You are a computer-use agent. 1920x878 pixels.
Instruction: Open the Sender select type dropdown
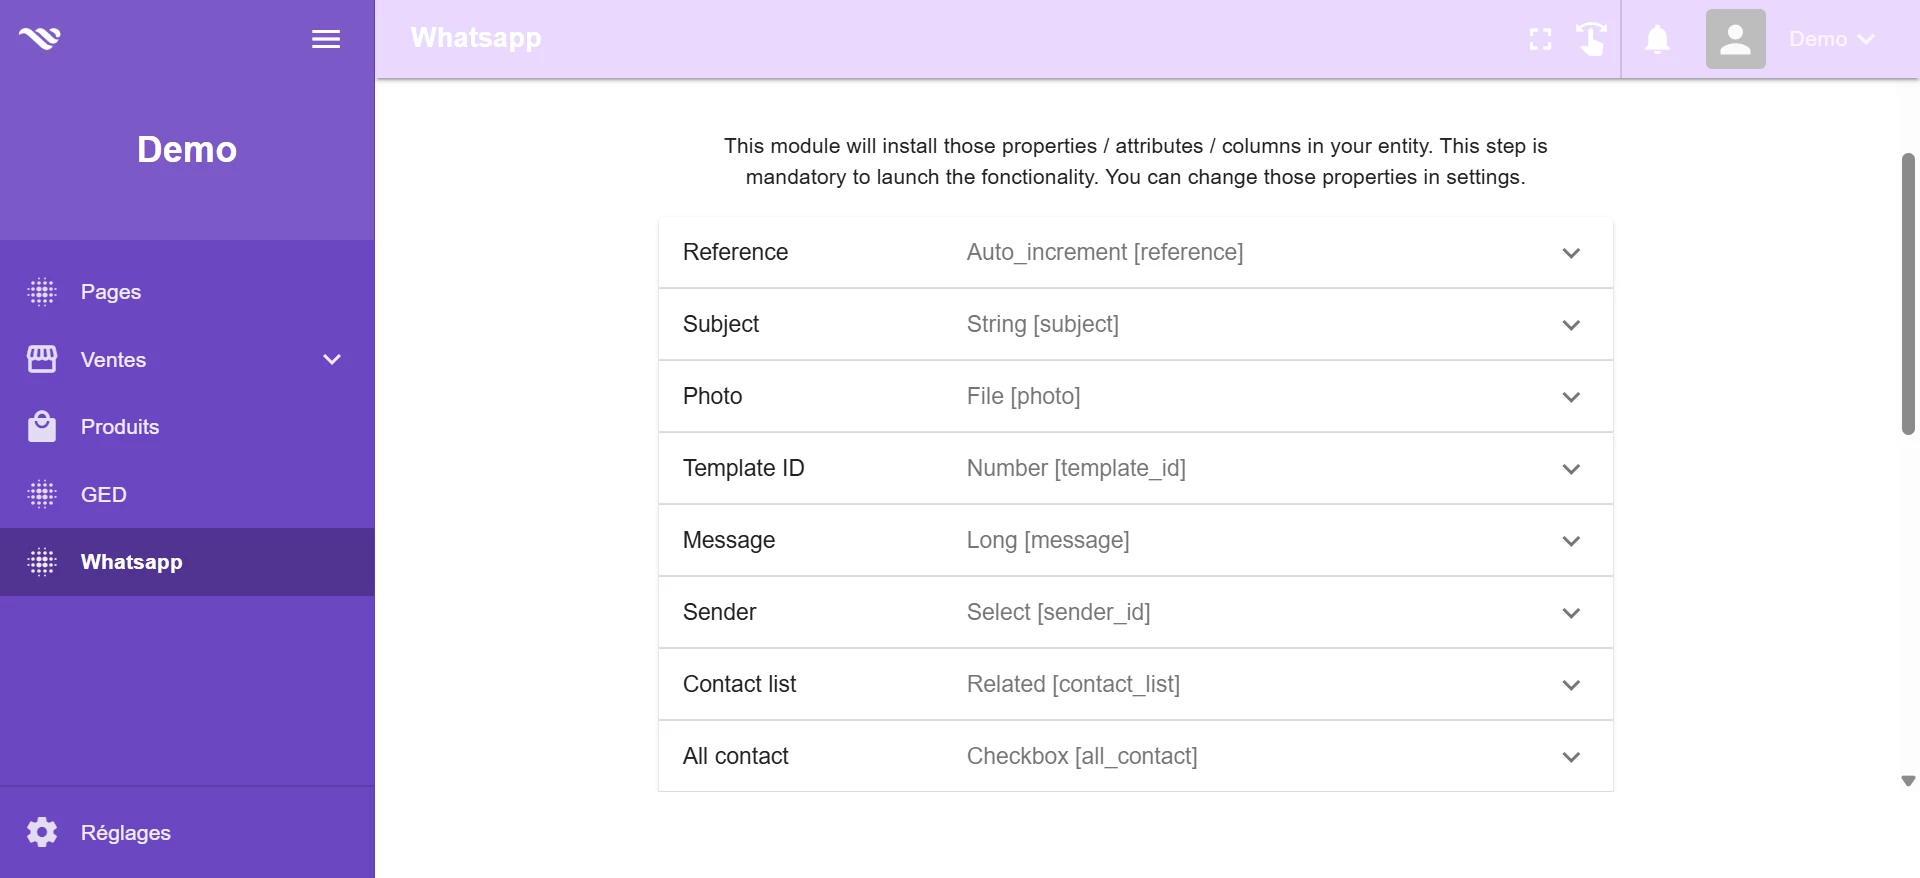coord(1571,613)
